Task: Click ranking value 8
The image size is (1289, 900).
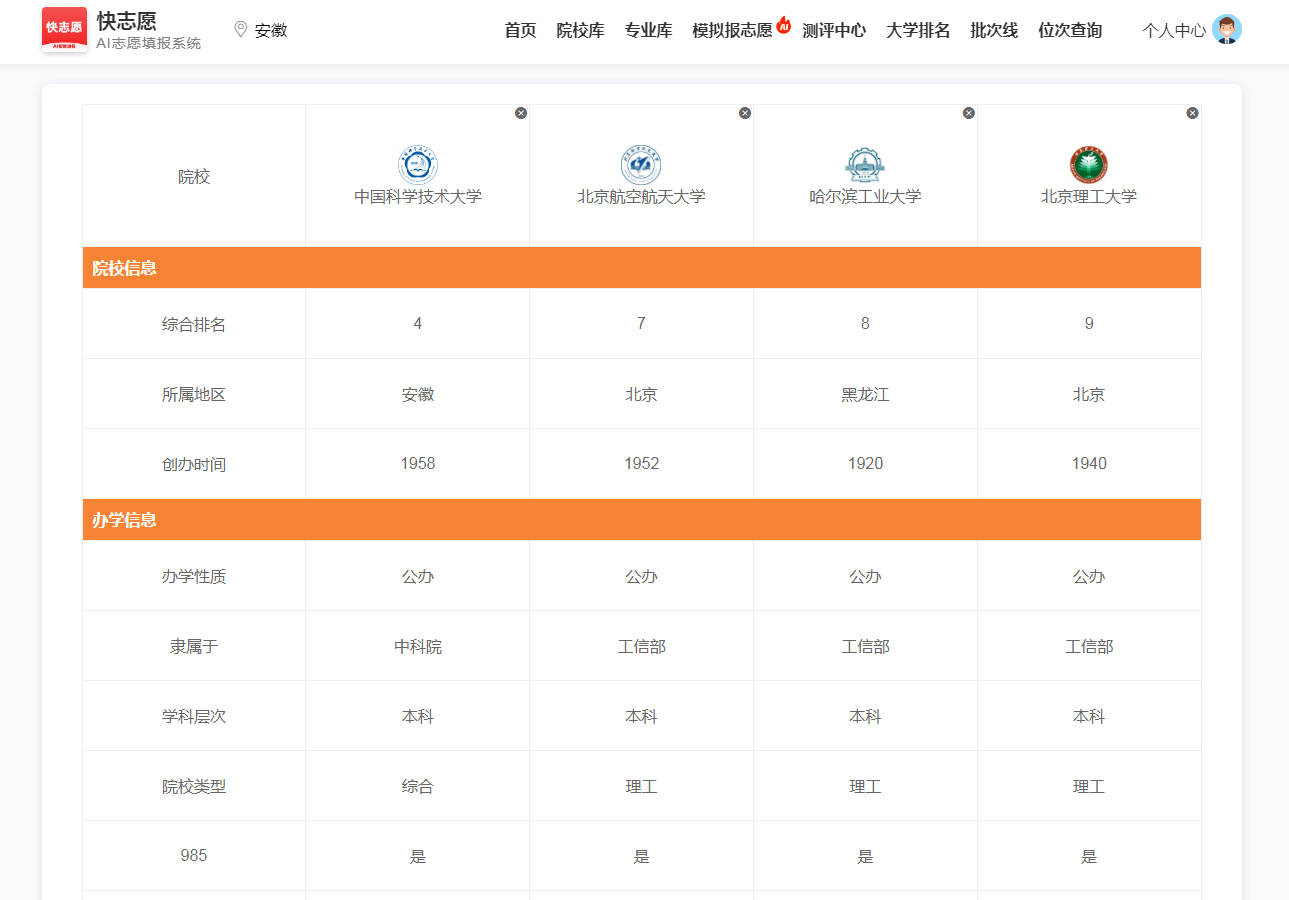Action: (x=865, y=323)
